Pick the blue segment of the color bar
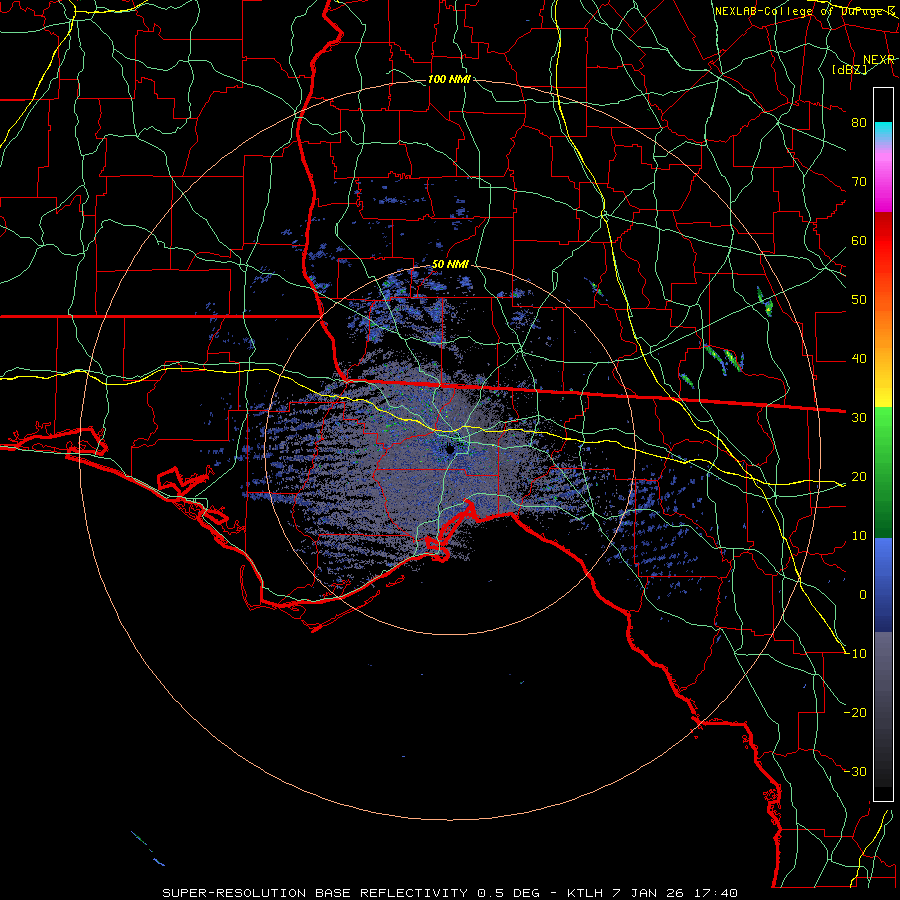Image resolution: width=900 pixels, height=900 pixels. pyautogui.click(x=883, y=585)
